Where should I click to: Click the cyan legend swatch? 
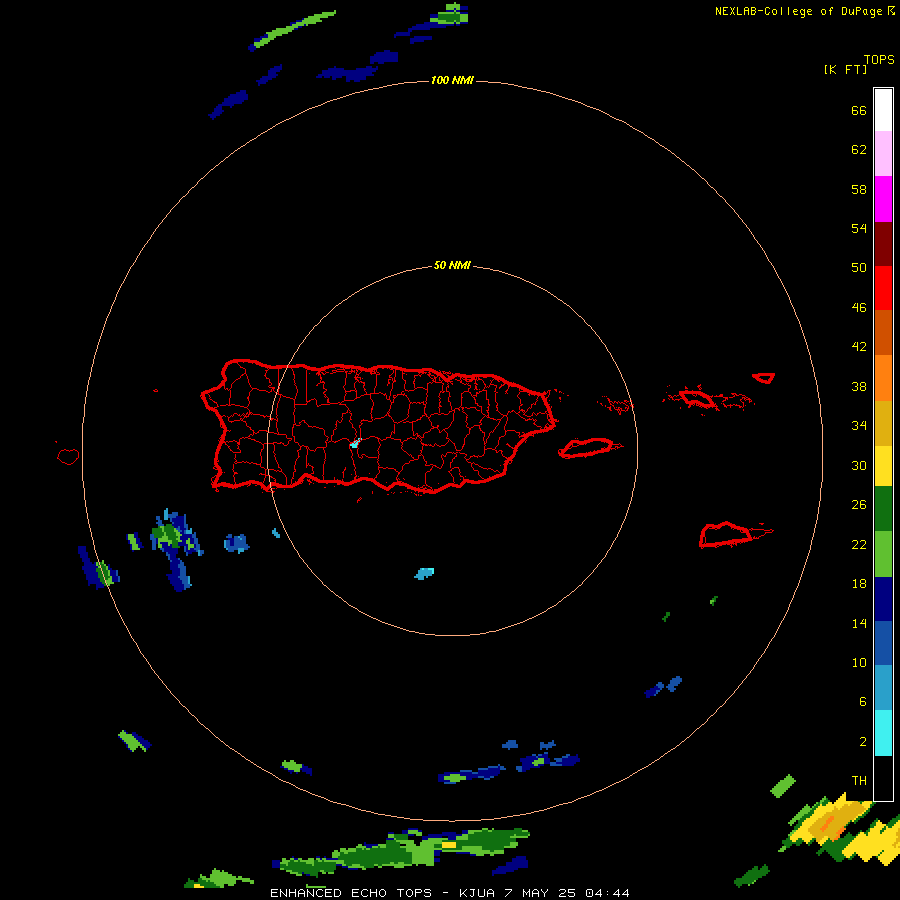pos(883,733)
